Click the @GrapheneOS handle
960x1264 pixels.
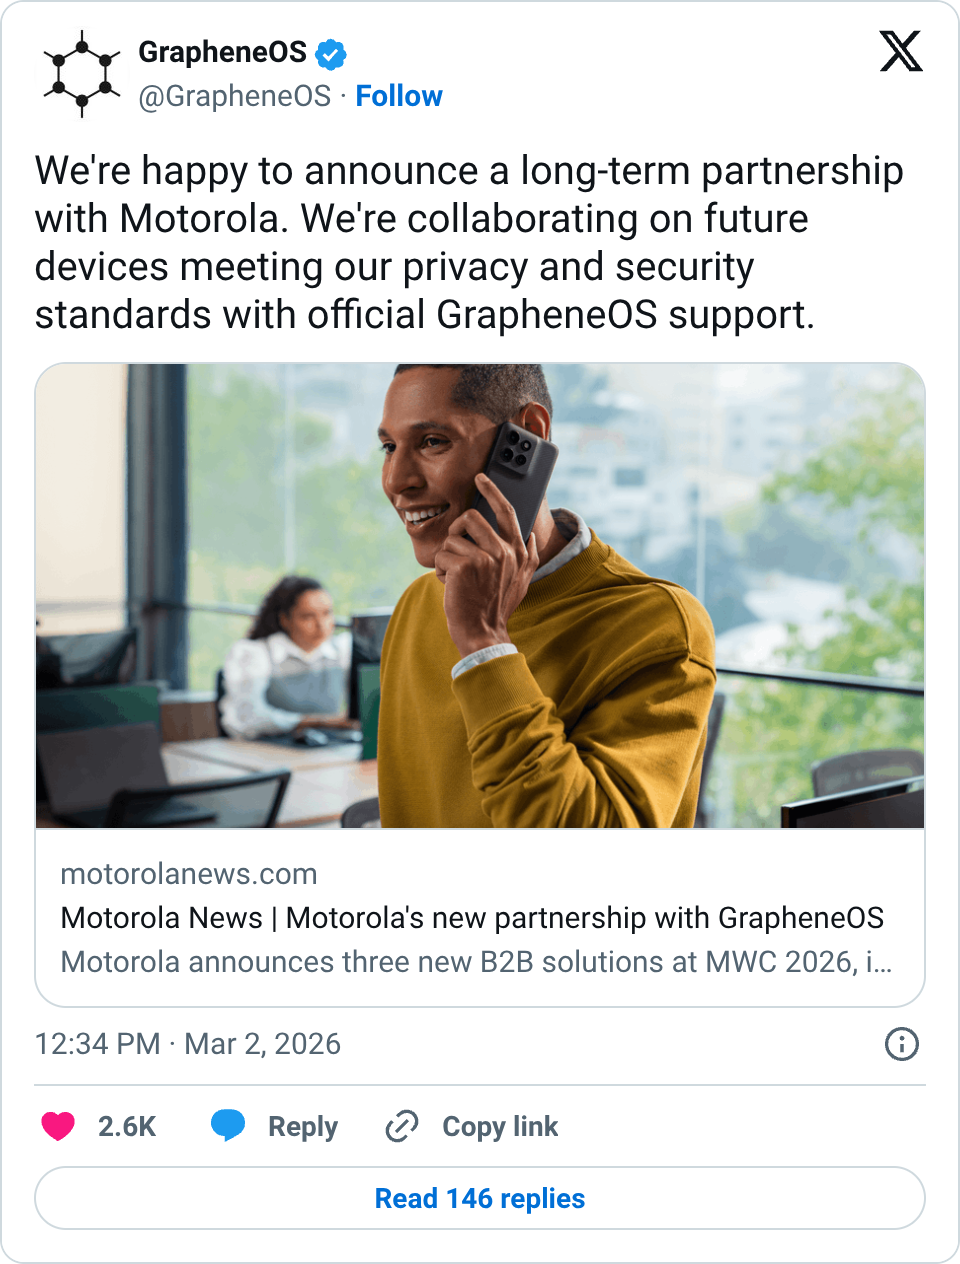click(234, 96)
